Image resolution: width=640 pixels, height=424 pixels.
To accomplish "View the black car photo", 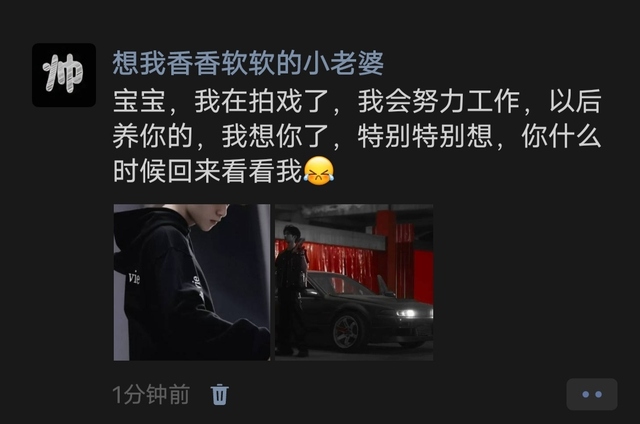I will [354, 282].
